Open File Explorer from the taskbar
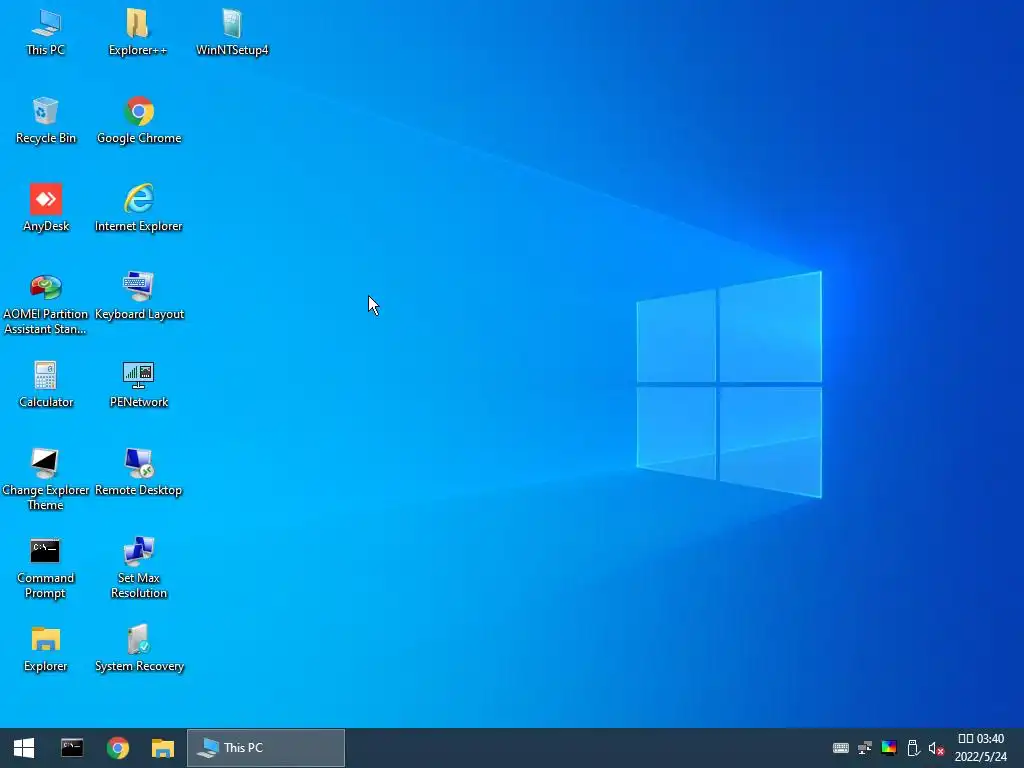Screen dimensions: 1024x768 (163, 748)
